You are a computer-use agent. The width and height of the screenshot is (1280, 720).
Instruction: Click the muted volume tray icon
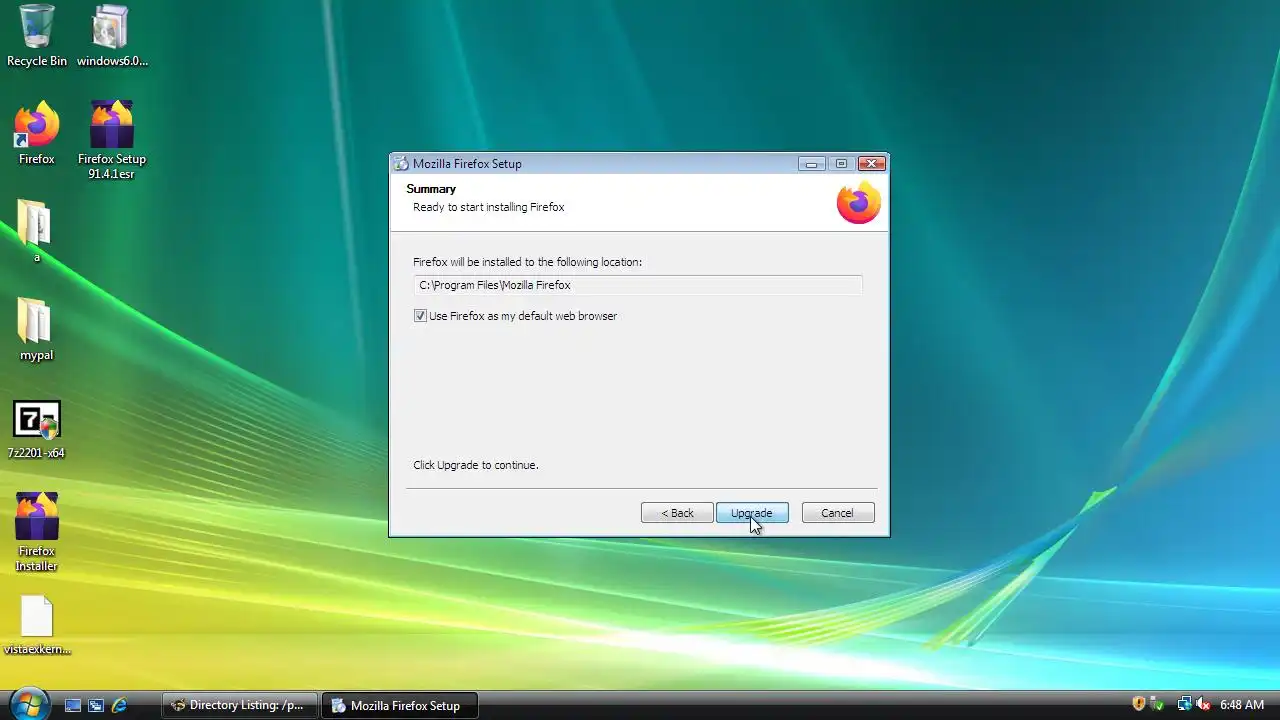click(x=1203, y=704)
